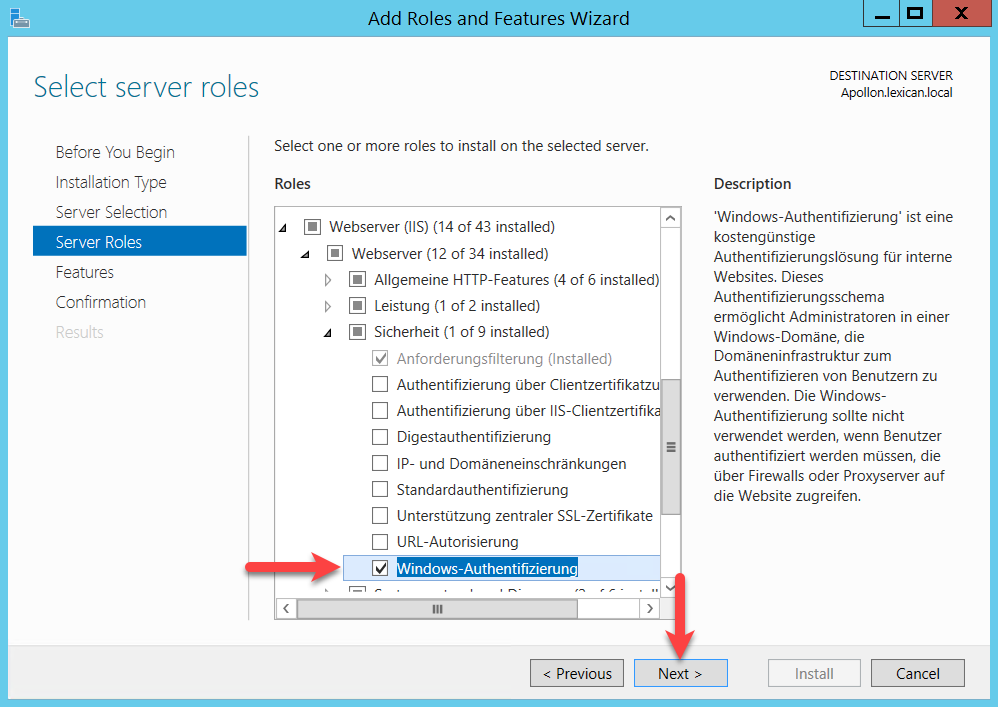998x707 pixels.
Task: Click the Previous button
Action: (x=577, y=673)
